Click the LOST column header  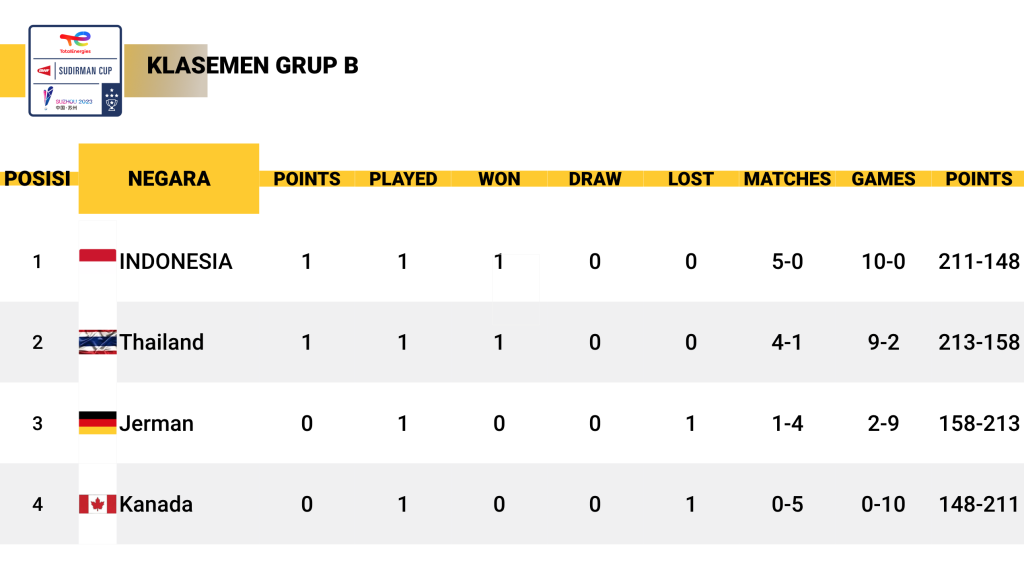pyautogui.click(x=690, y=179)
